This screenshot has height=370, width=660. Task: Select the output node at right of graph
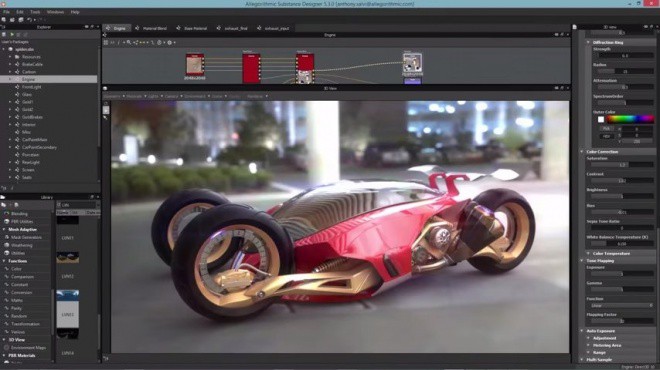[x=412, y=63]
